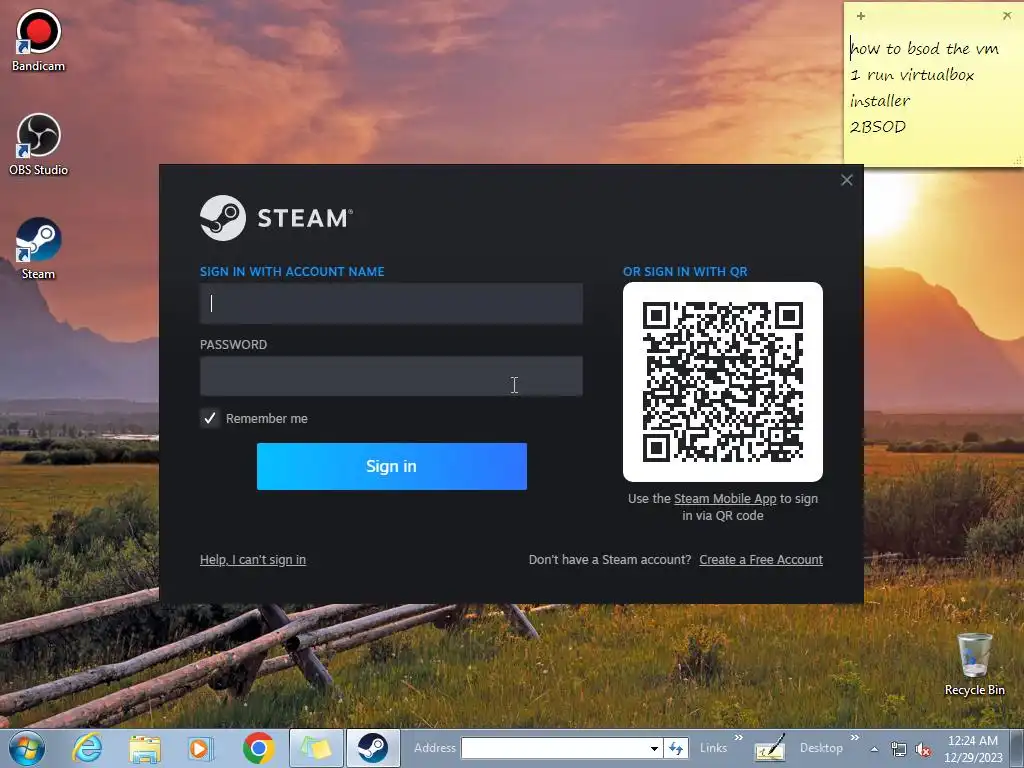This screenshot has width=1024, height=768.
Task: Launch Internet Explorer from the taskbar
Action: pos(88,748)
